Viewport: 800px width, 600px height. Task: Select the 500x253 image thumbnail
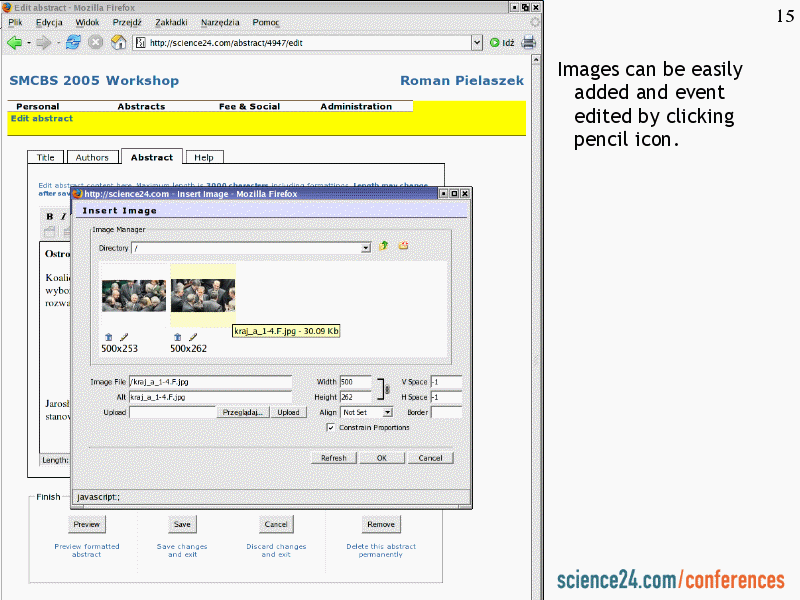point(134,296)
